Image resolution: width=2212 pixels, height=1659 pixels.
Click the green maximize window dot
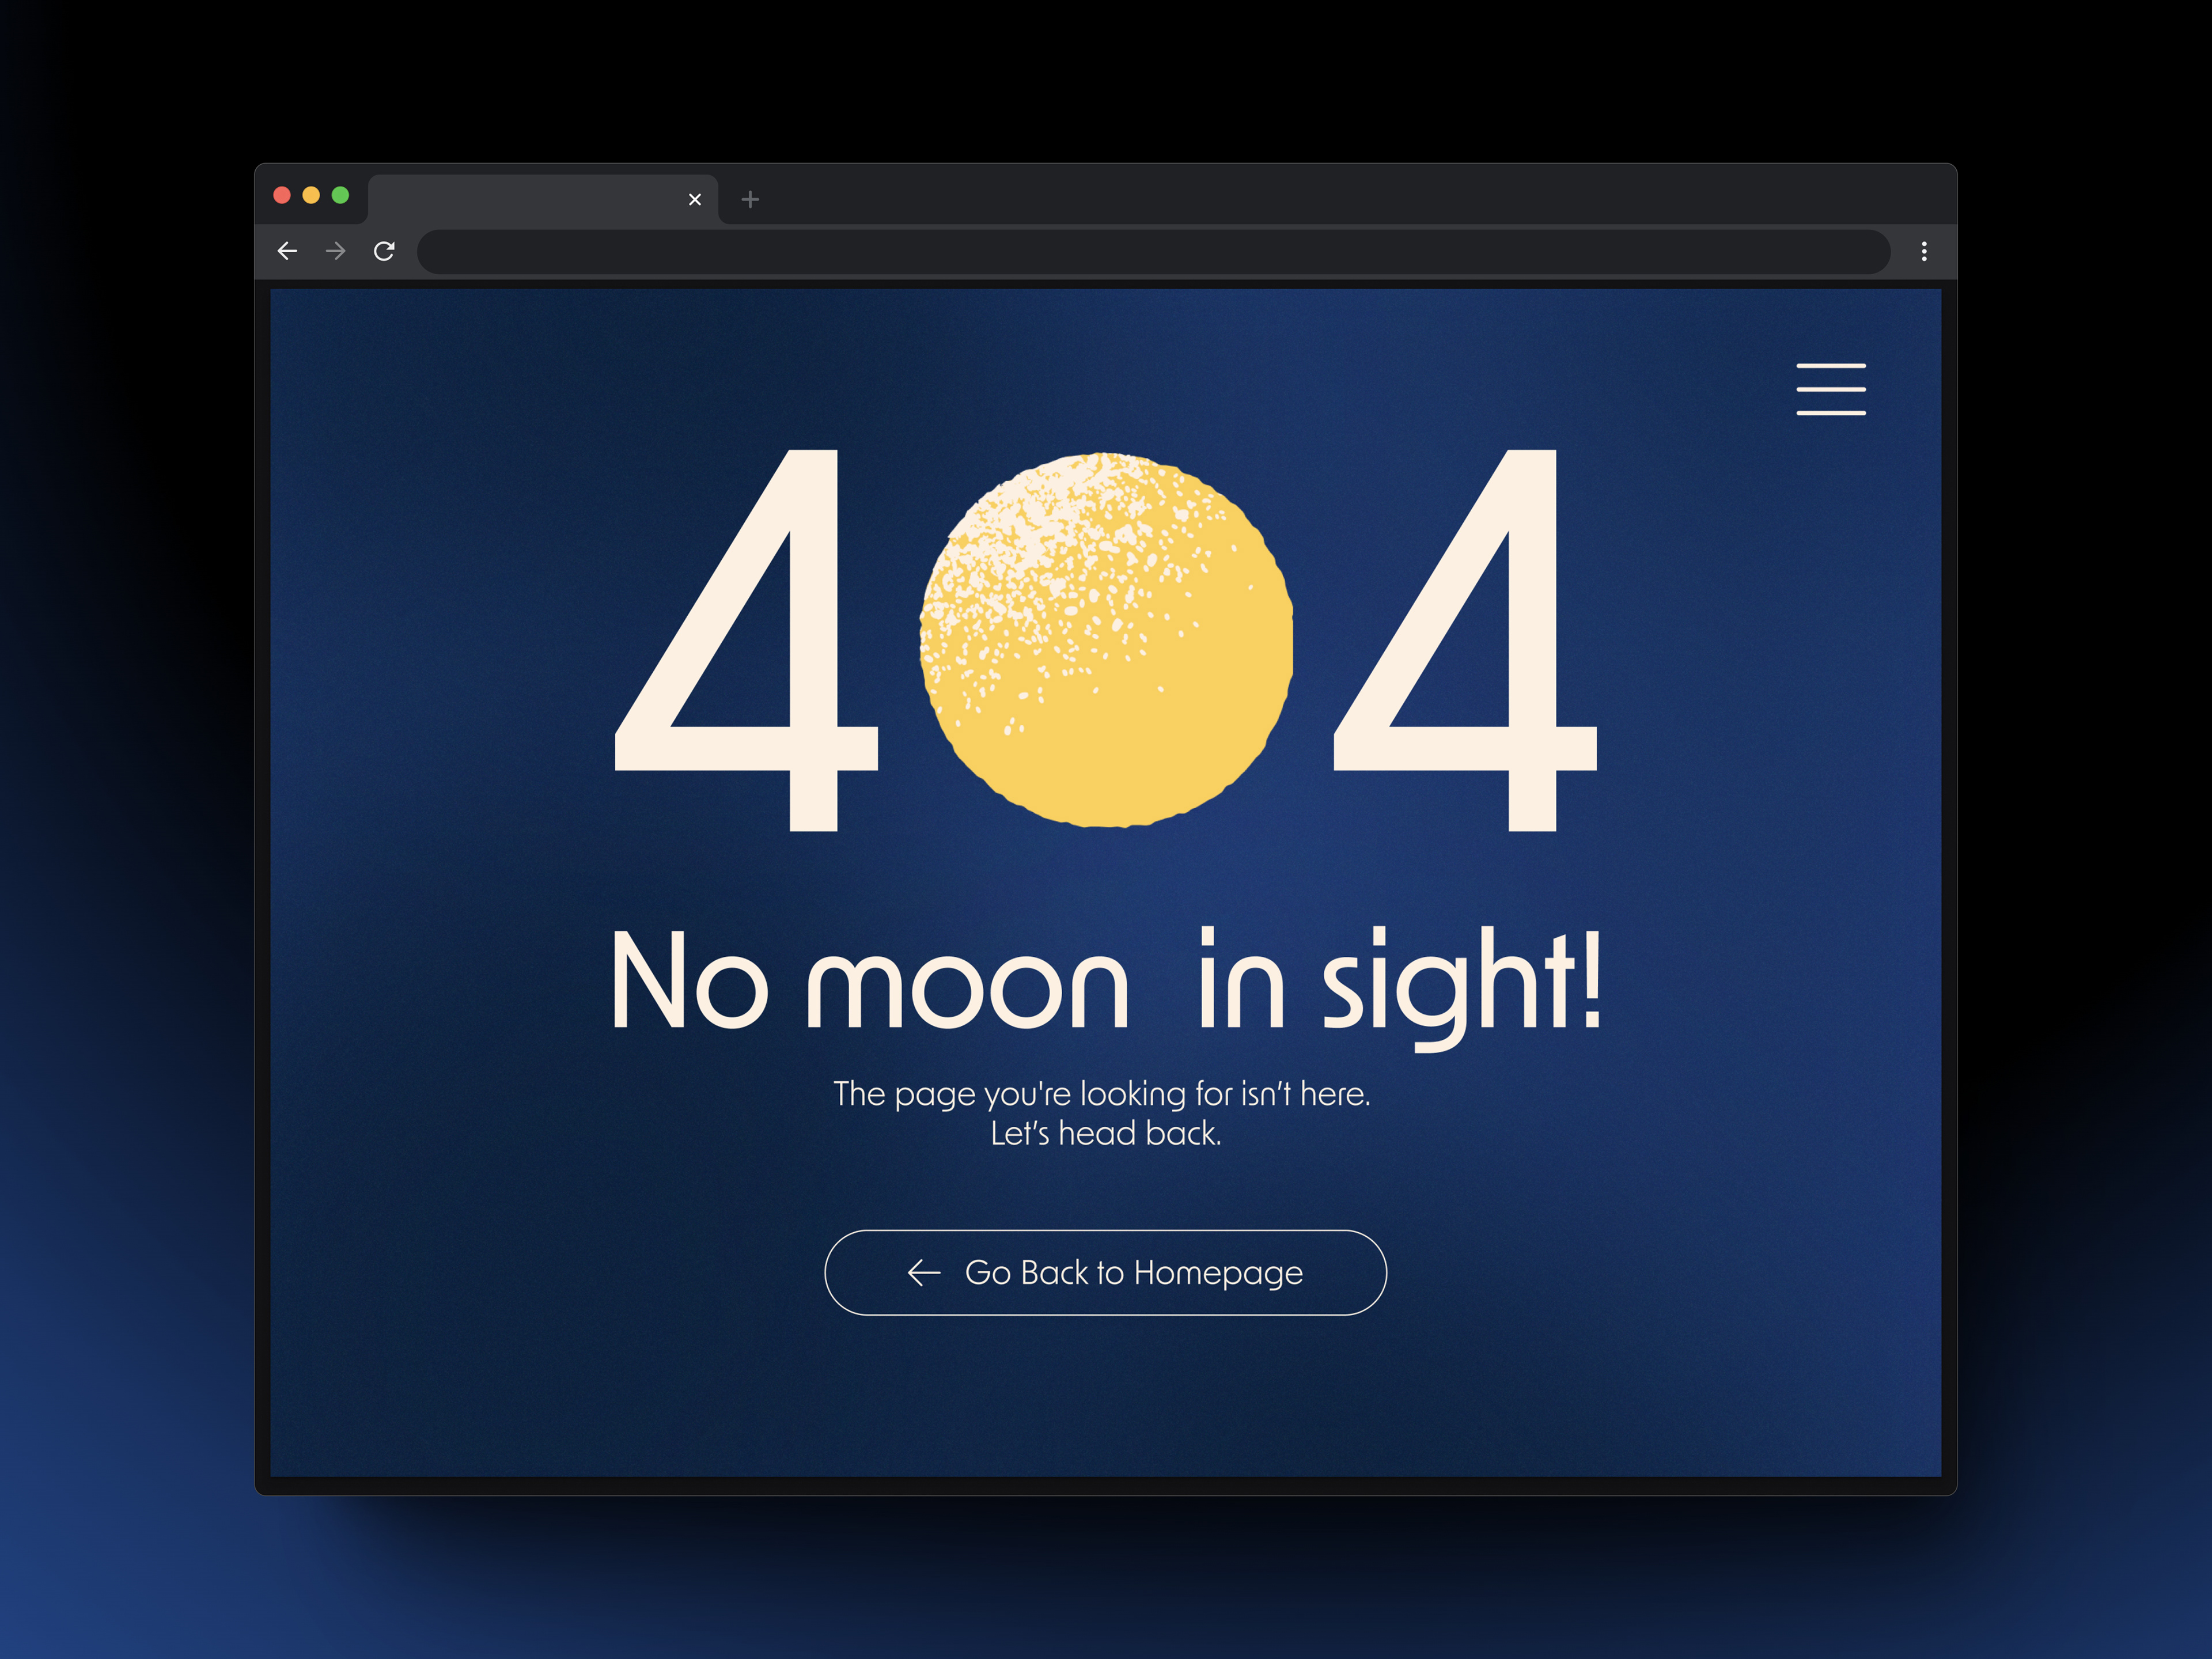(x=340, y=195)
